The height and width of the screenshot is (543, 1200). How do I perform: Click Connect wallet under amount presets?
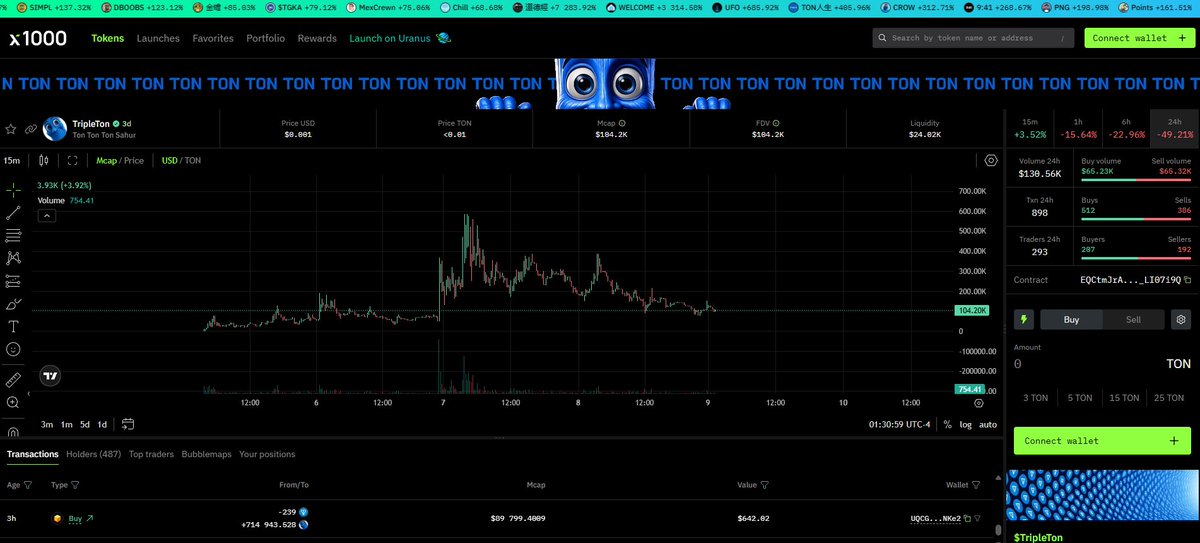click(x=1103, y=440)
